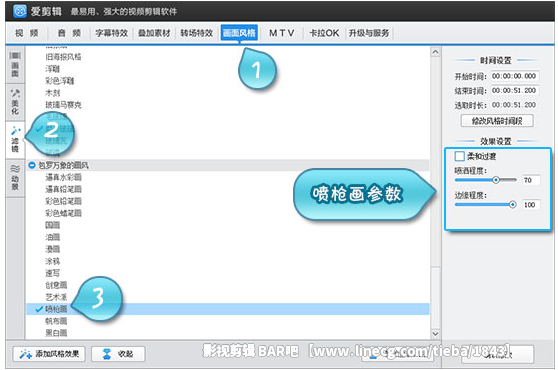Switch to the 卡拉OK tab

pos(324,33)
